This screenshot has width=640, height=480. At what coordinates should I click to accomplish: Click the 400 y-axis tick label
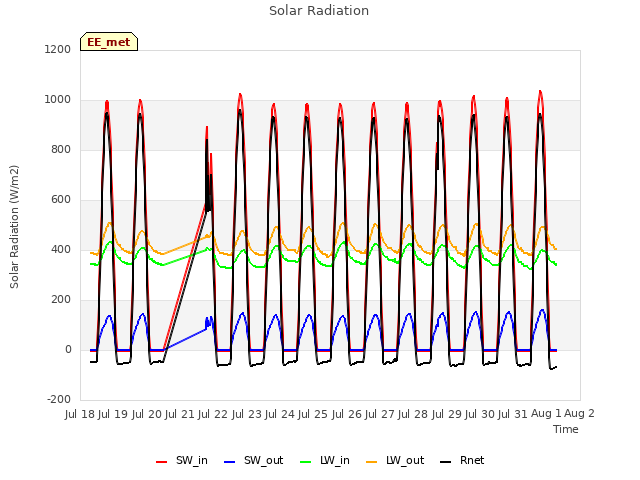point(61,249)
